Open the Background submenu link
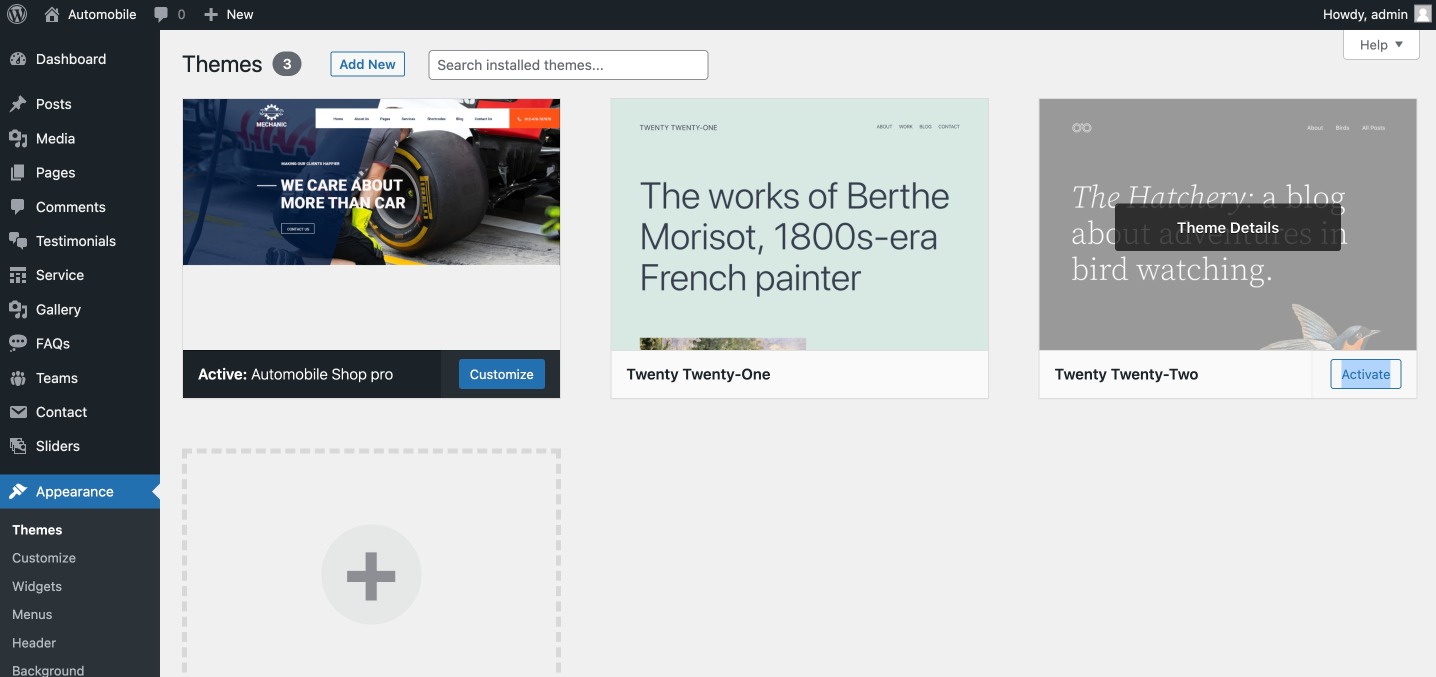The image size is (1436, 677). click(48, 670)
